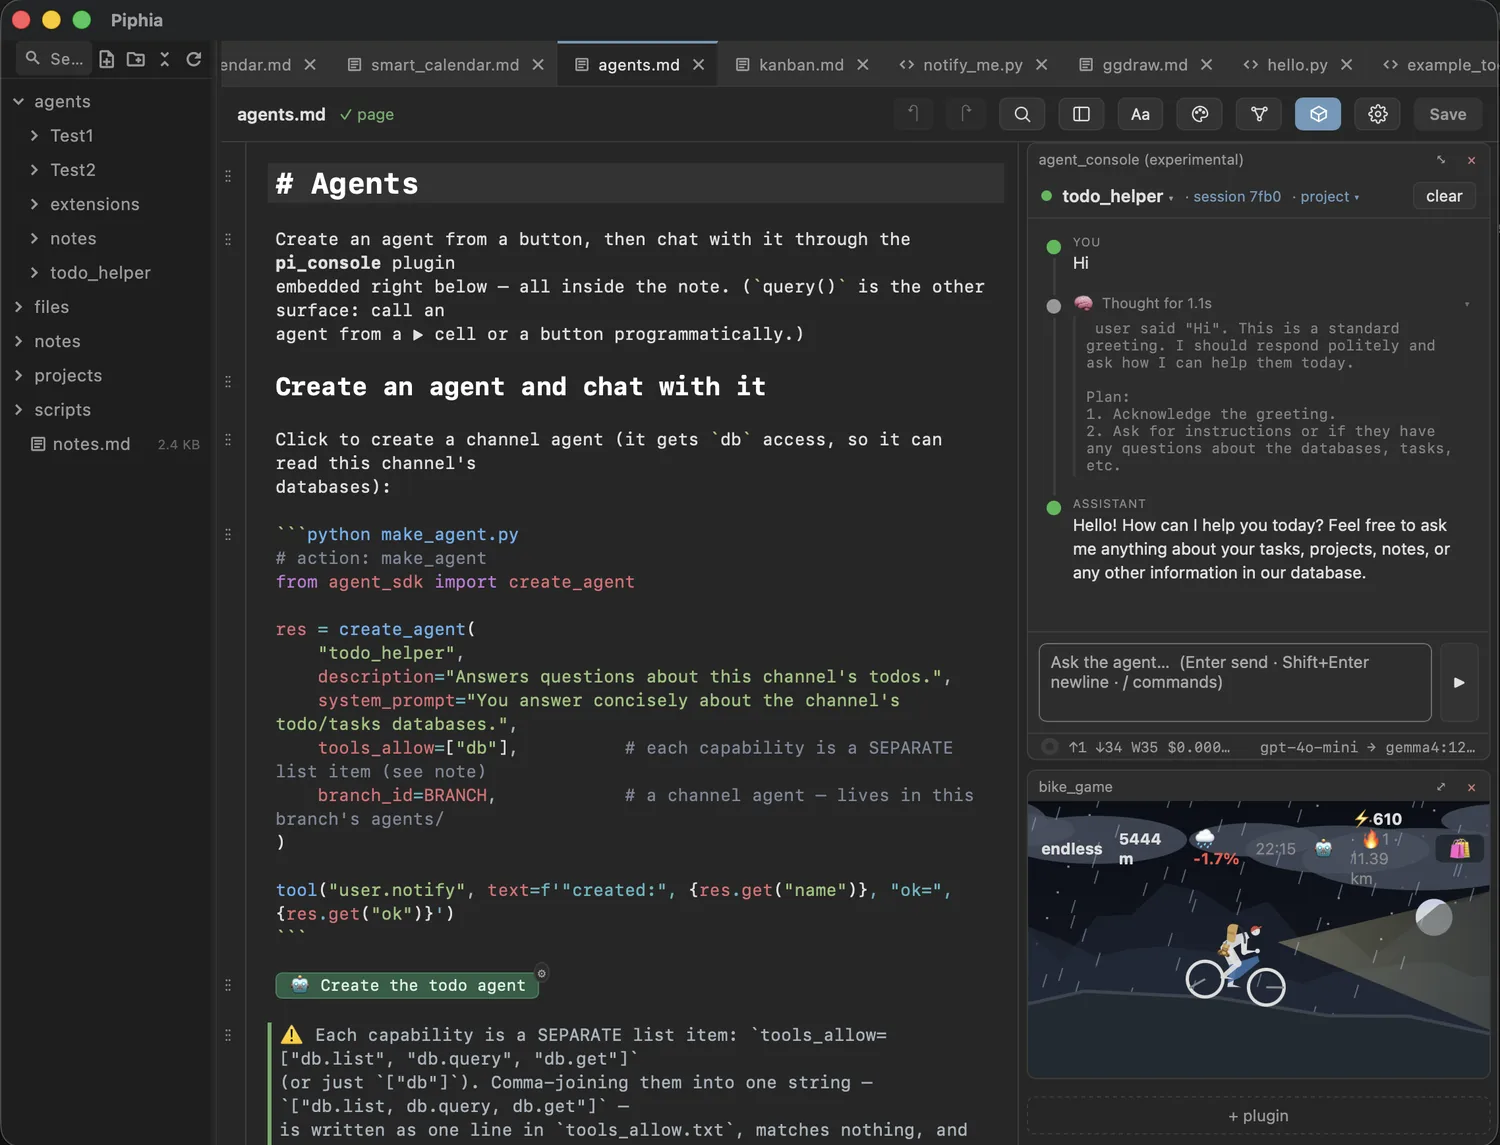Image resolution: width=1500 pixels, height=1145 pixels.
Task: Collapse the Thought for 1.1s section
Action: (x=1467, y=304)
